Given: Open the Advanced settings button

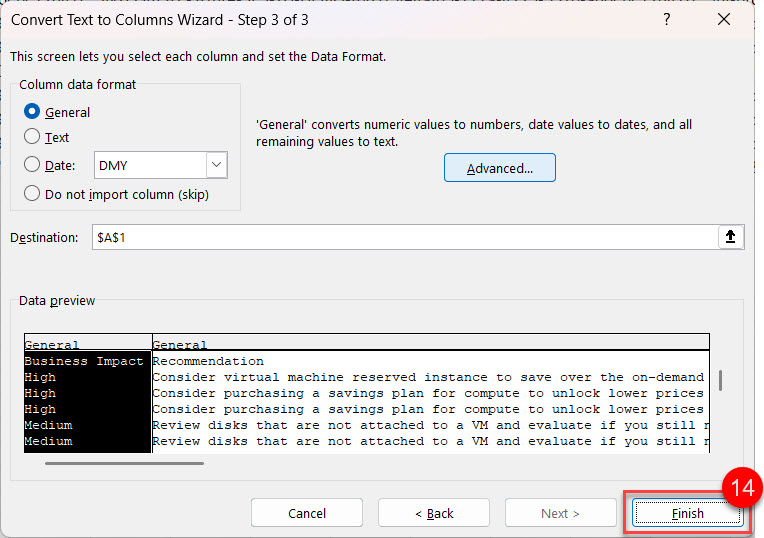Looking at the screenshot, I should tap(499, 168).
